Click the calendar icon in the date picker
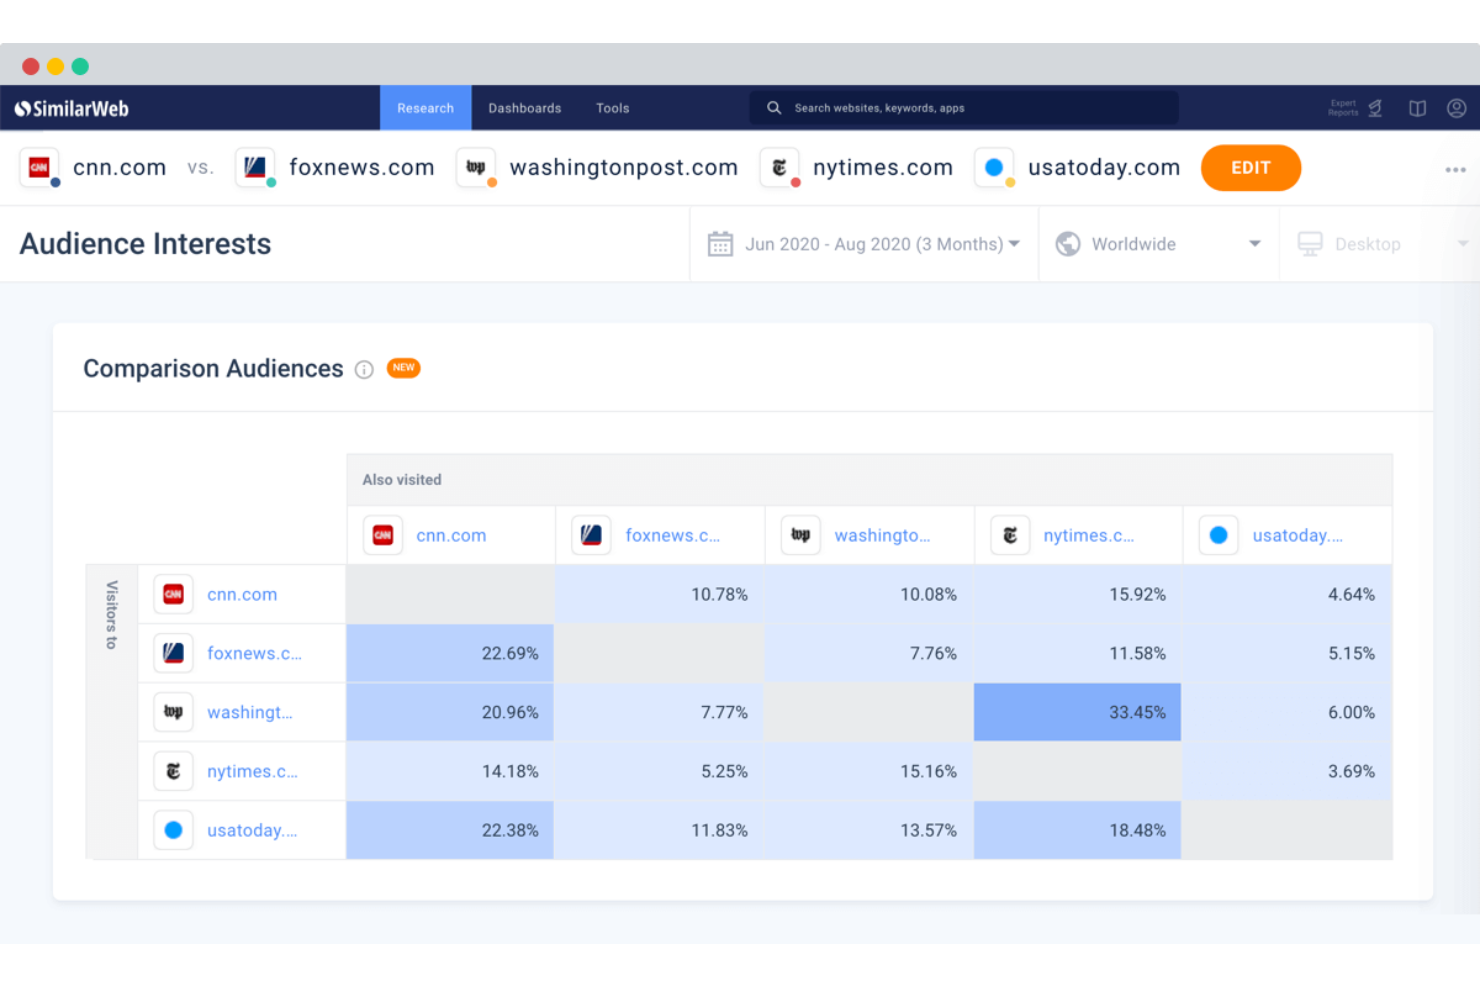The width and height of the screenshot is (1480, 987). click(720, 244)
